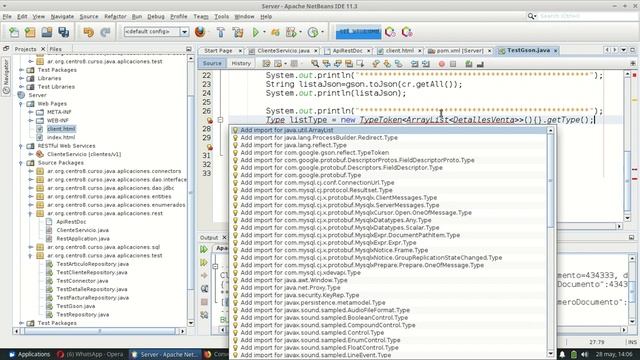Click the Profile Project toolbar icon

click(313, 32)
